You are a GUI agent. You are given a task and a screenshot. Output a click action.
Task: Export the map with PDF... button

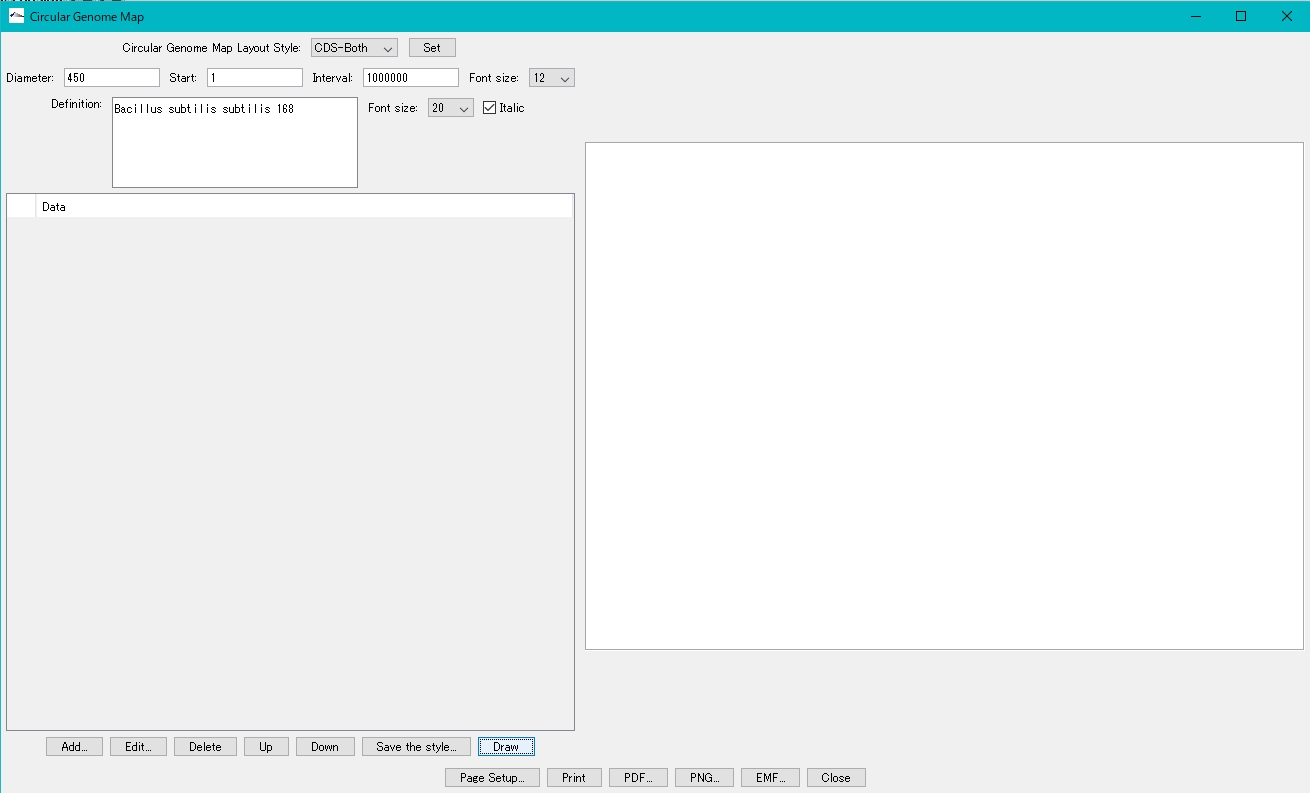638,778
